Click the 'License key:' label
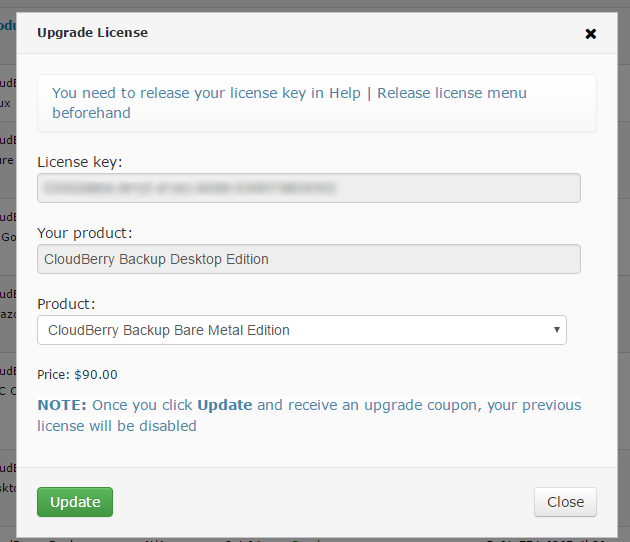This screenshot has width=630, height=542. pyautogui.click(x=80, y=162)
